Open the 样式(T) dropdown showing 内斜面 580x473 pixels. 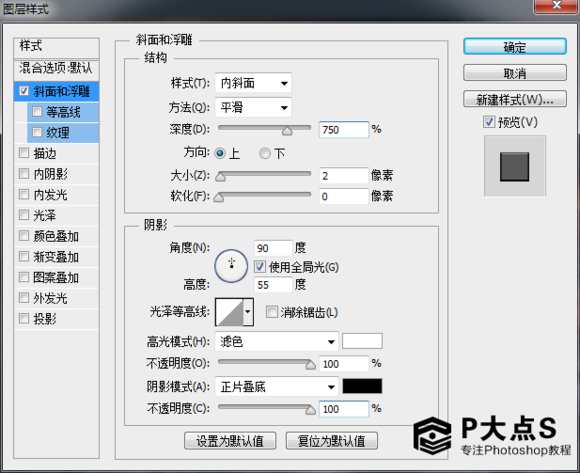pyautogui.click(x=253, y=83)
